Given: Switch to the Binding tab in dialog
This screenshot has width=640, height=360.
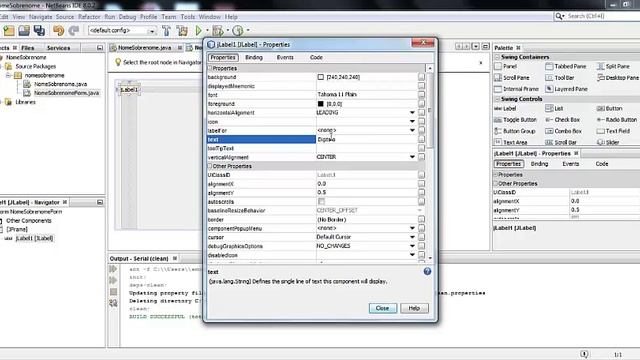Looking at the screenshot, I should pos(254,58).
